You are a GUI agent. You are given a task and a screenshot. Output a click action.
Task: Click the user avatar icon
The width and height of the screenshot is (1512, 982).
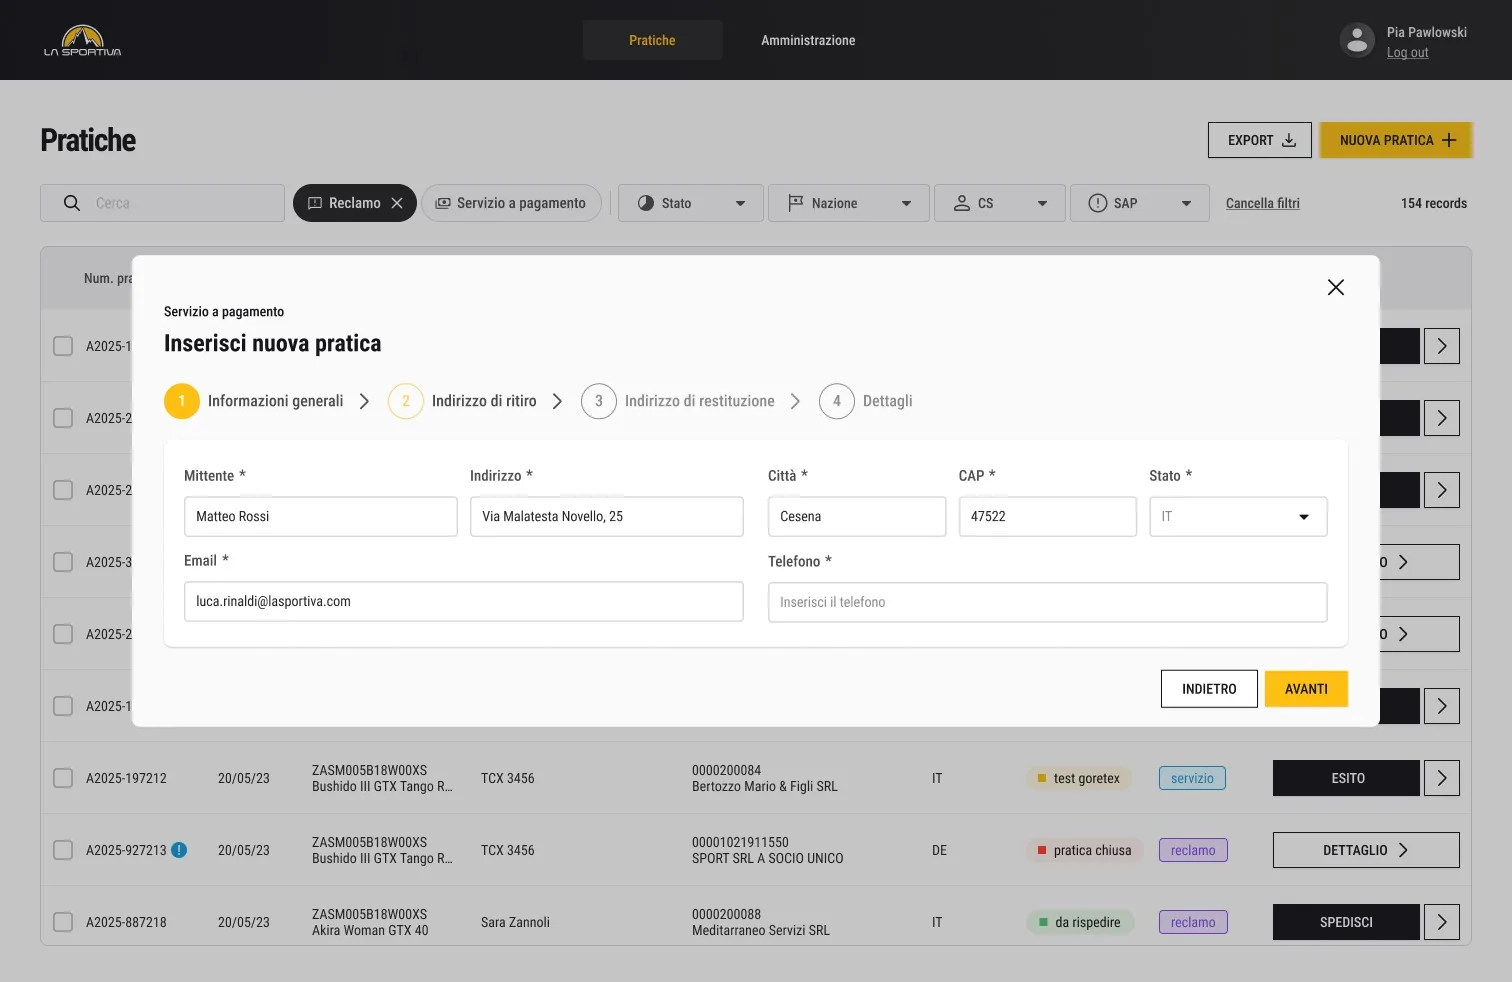1357,40
